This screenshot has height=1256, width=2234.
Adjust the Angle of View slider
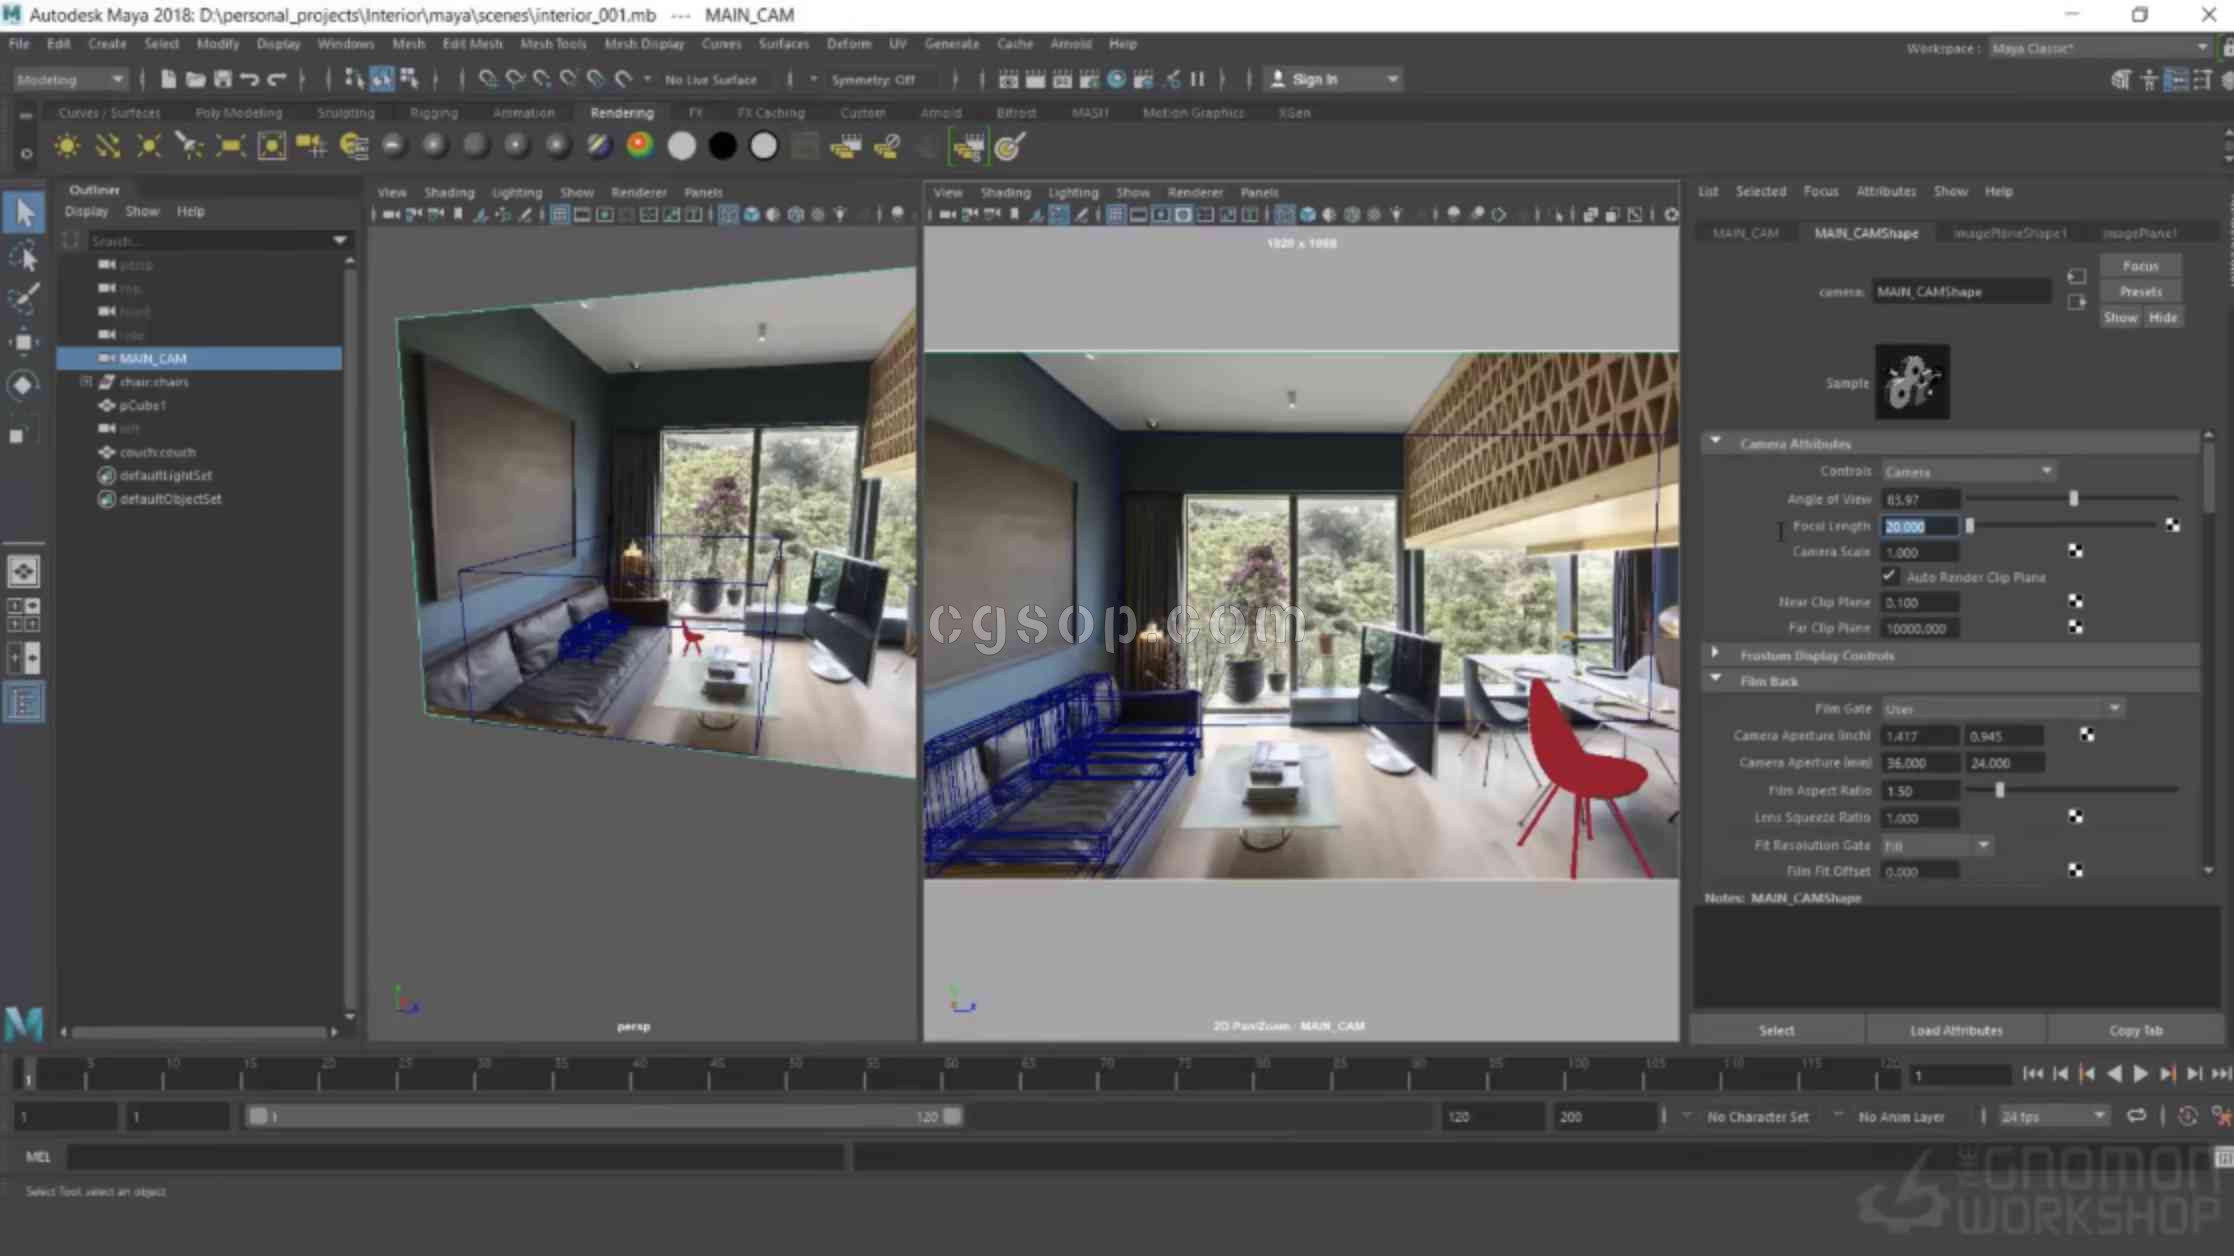coord(2073,498)
